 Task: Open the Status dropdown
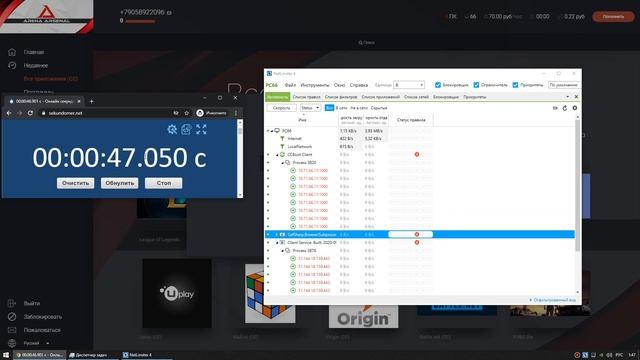(x=310, y=108)
